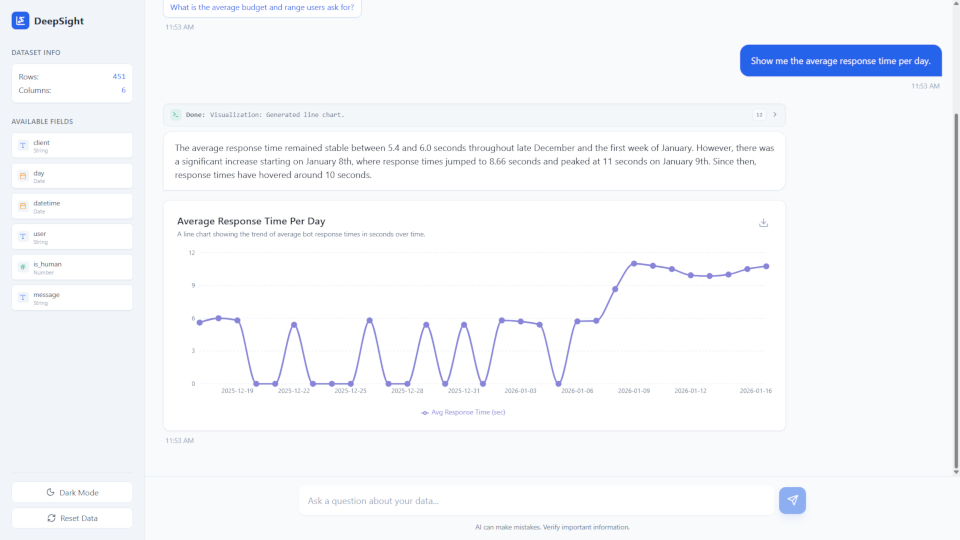Click the client field text icon
The height and width of the screenshot is (540, 960).
[23, 146]
